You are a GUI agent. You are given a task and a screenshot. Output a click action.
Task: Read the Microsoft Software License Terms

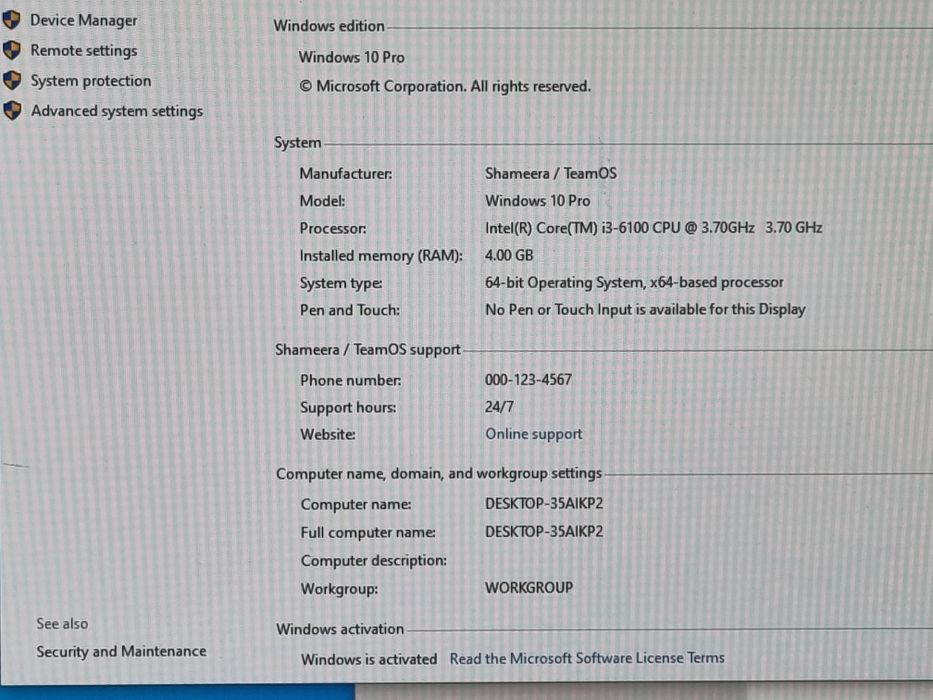pos(587,658)
